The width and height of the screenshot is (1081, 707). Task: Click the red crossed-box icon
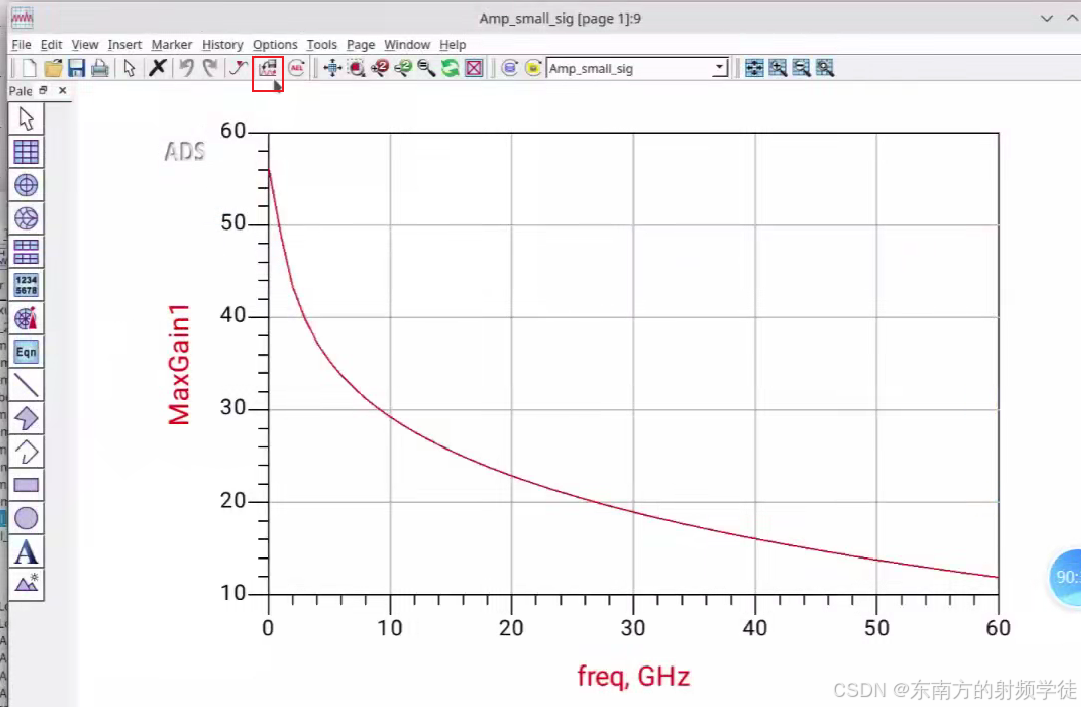coord(474,68)
